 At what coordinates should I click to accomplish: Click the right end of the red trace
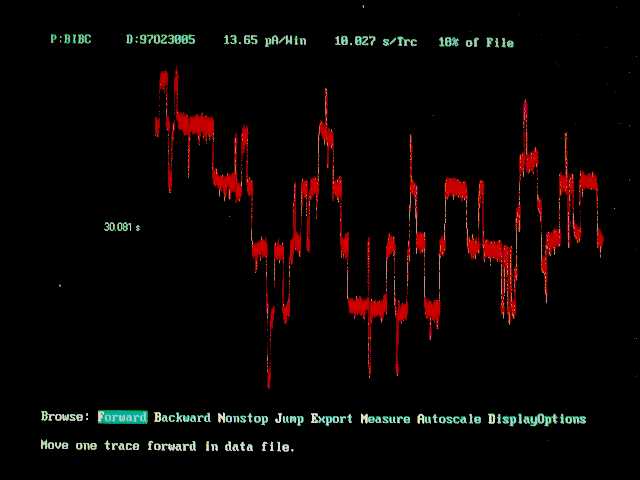click(x=601, y=240)
